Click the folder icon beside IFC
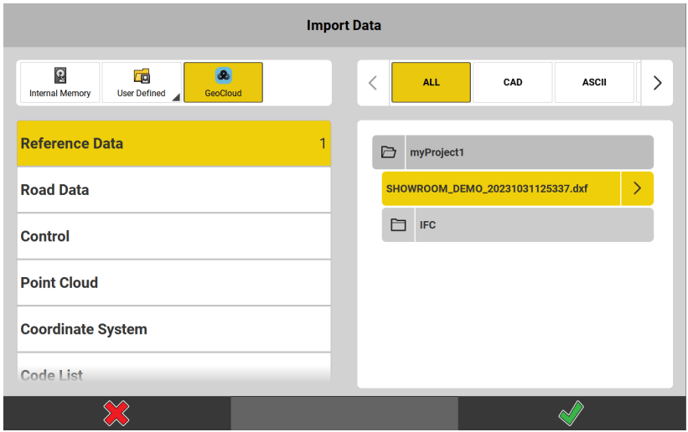Viewport: 688px width, 432px height. (x=398, y=225)
